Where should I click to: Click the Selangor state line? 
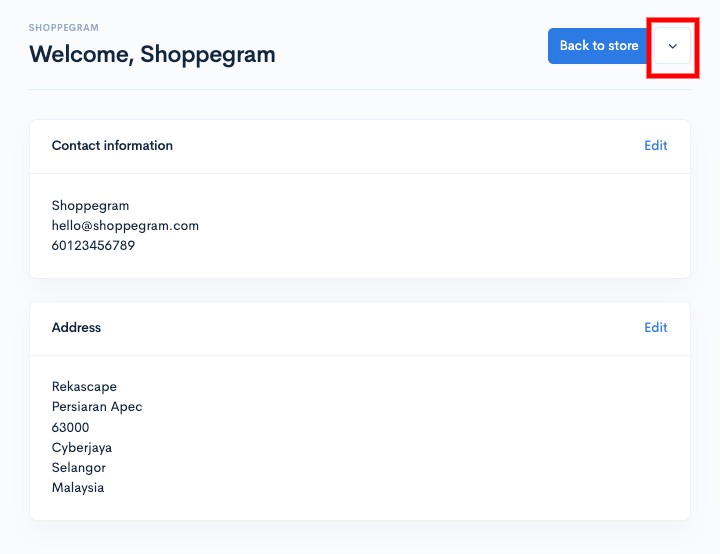(79, 468)
